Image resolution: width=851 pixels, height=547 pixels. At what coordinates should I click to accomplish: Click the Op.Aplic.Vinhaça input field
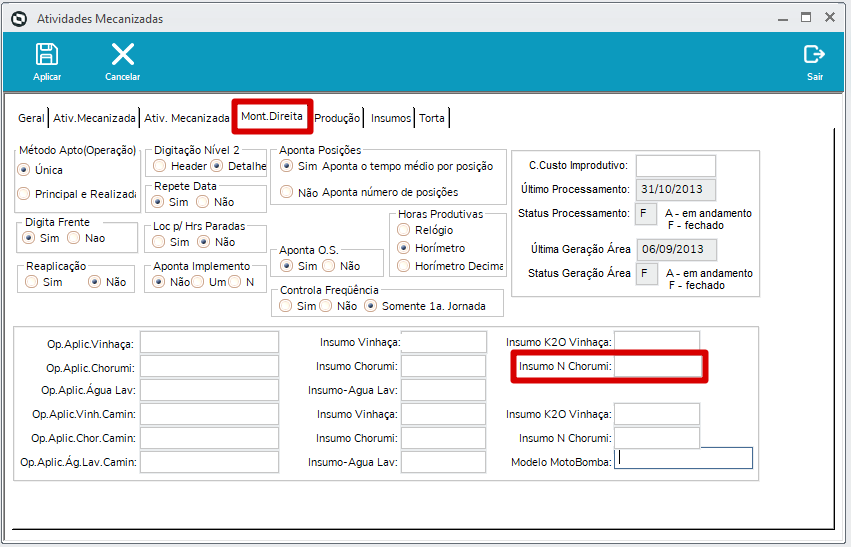coord(209,342)
